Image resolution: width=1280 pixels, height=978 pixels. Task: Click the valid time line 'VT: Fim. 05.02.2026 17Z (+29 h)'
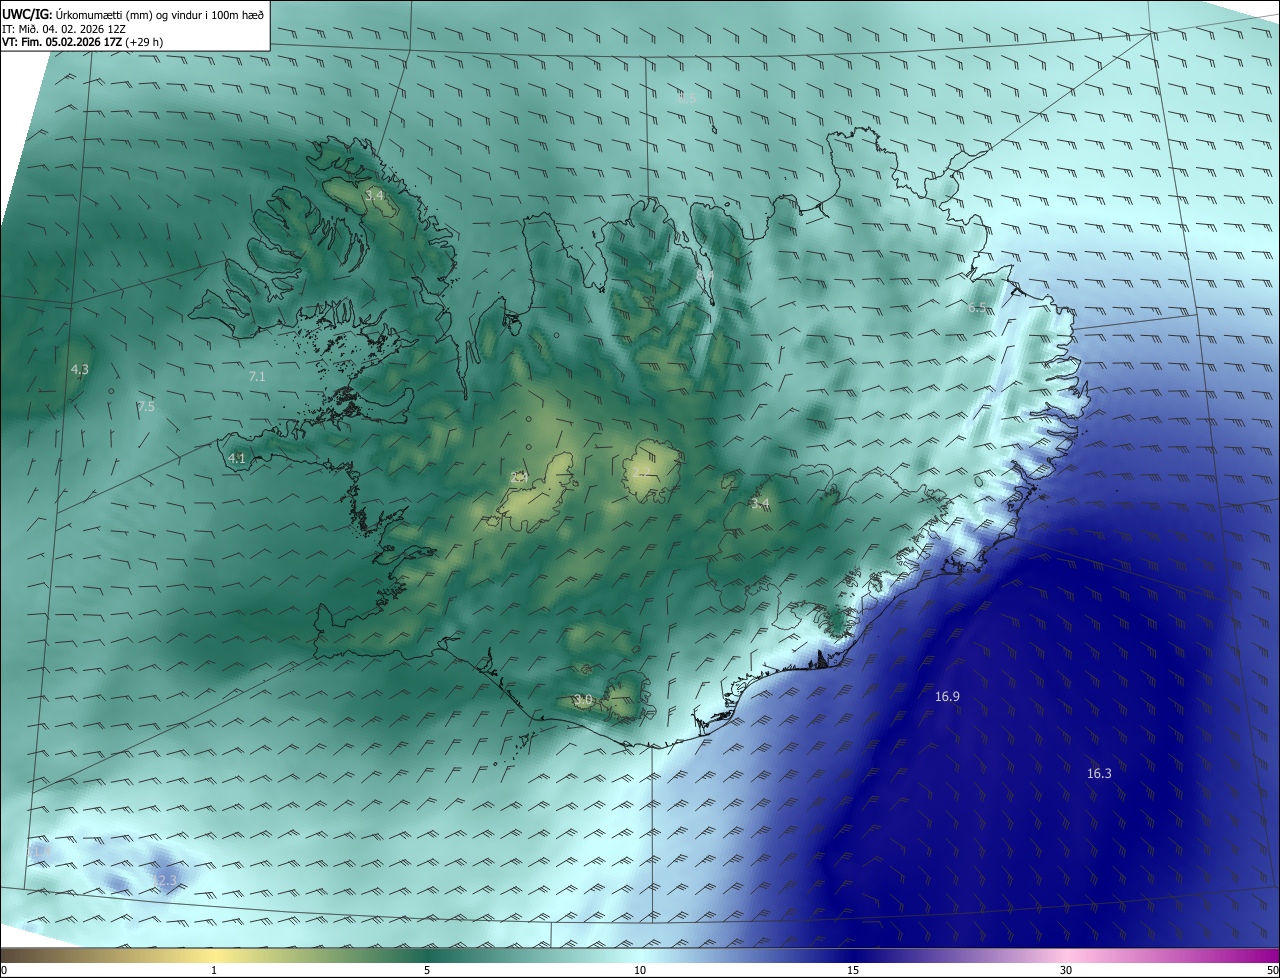(x=83, y=42)
